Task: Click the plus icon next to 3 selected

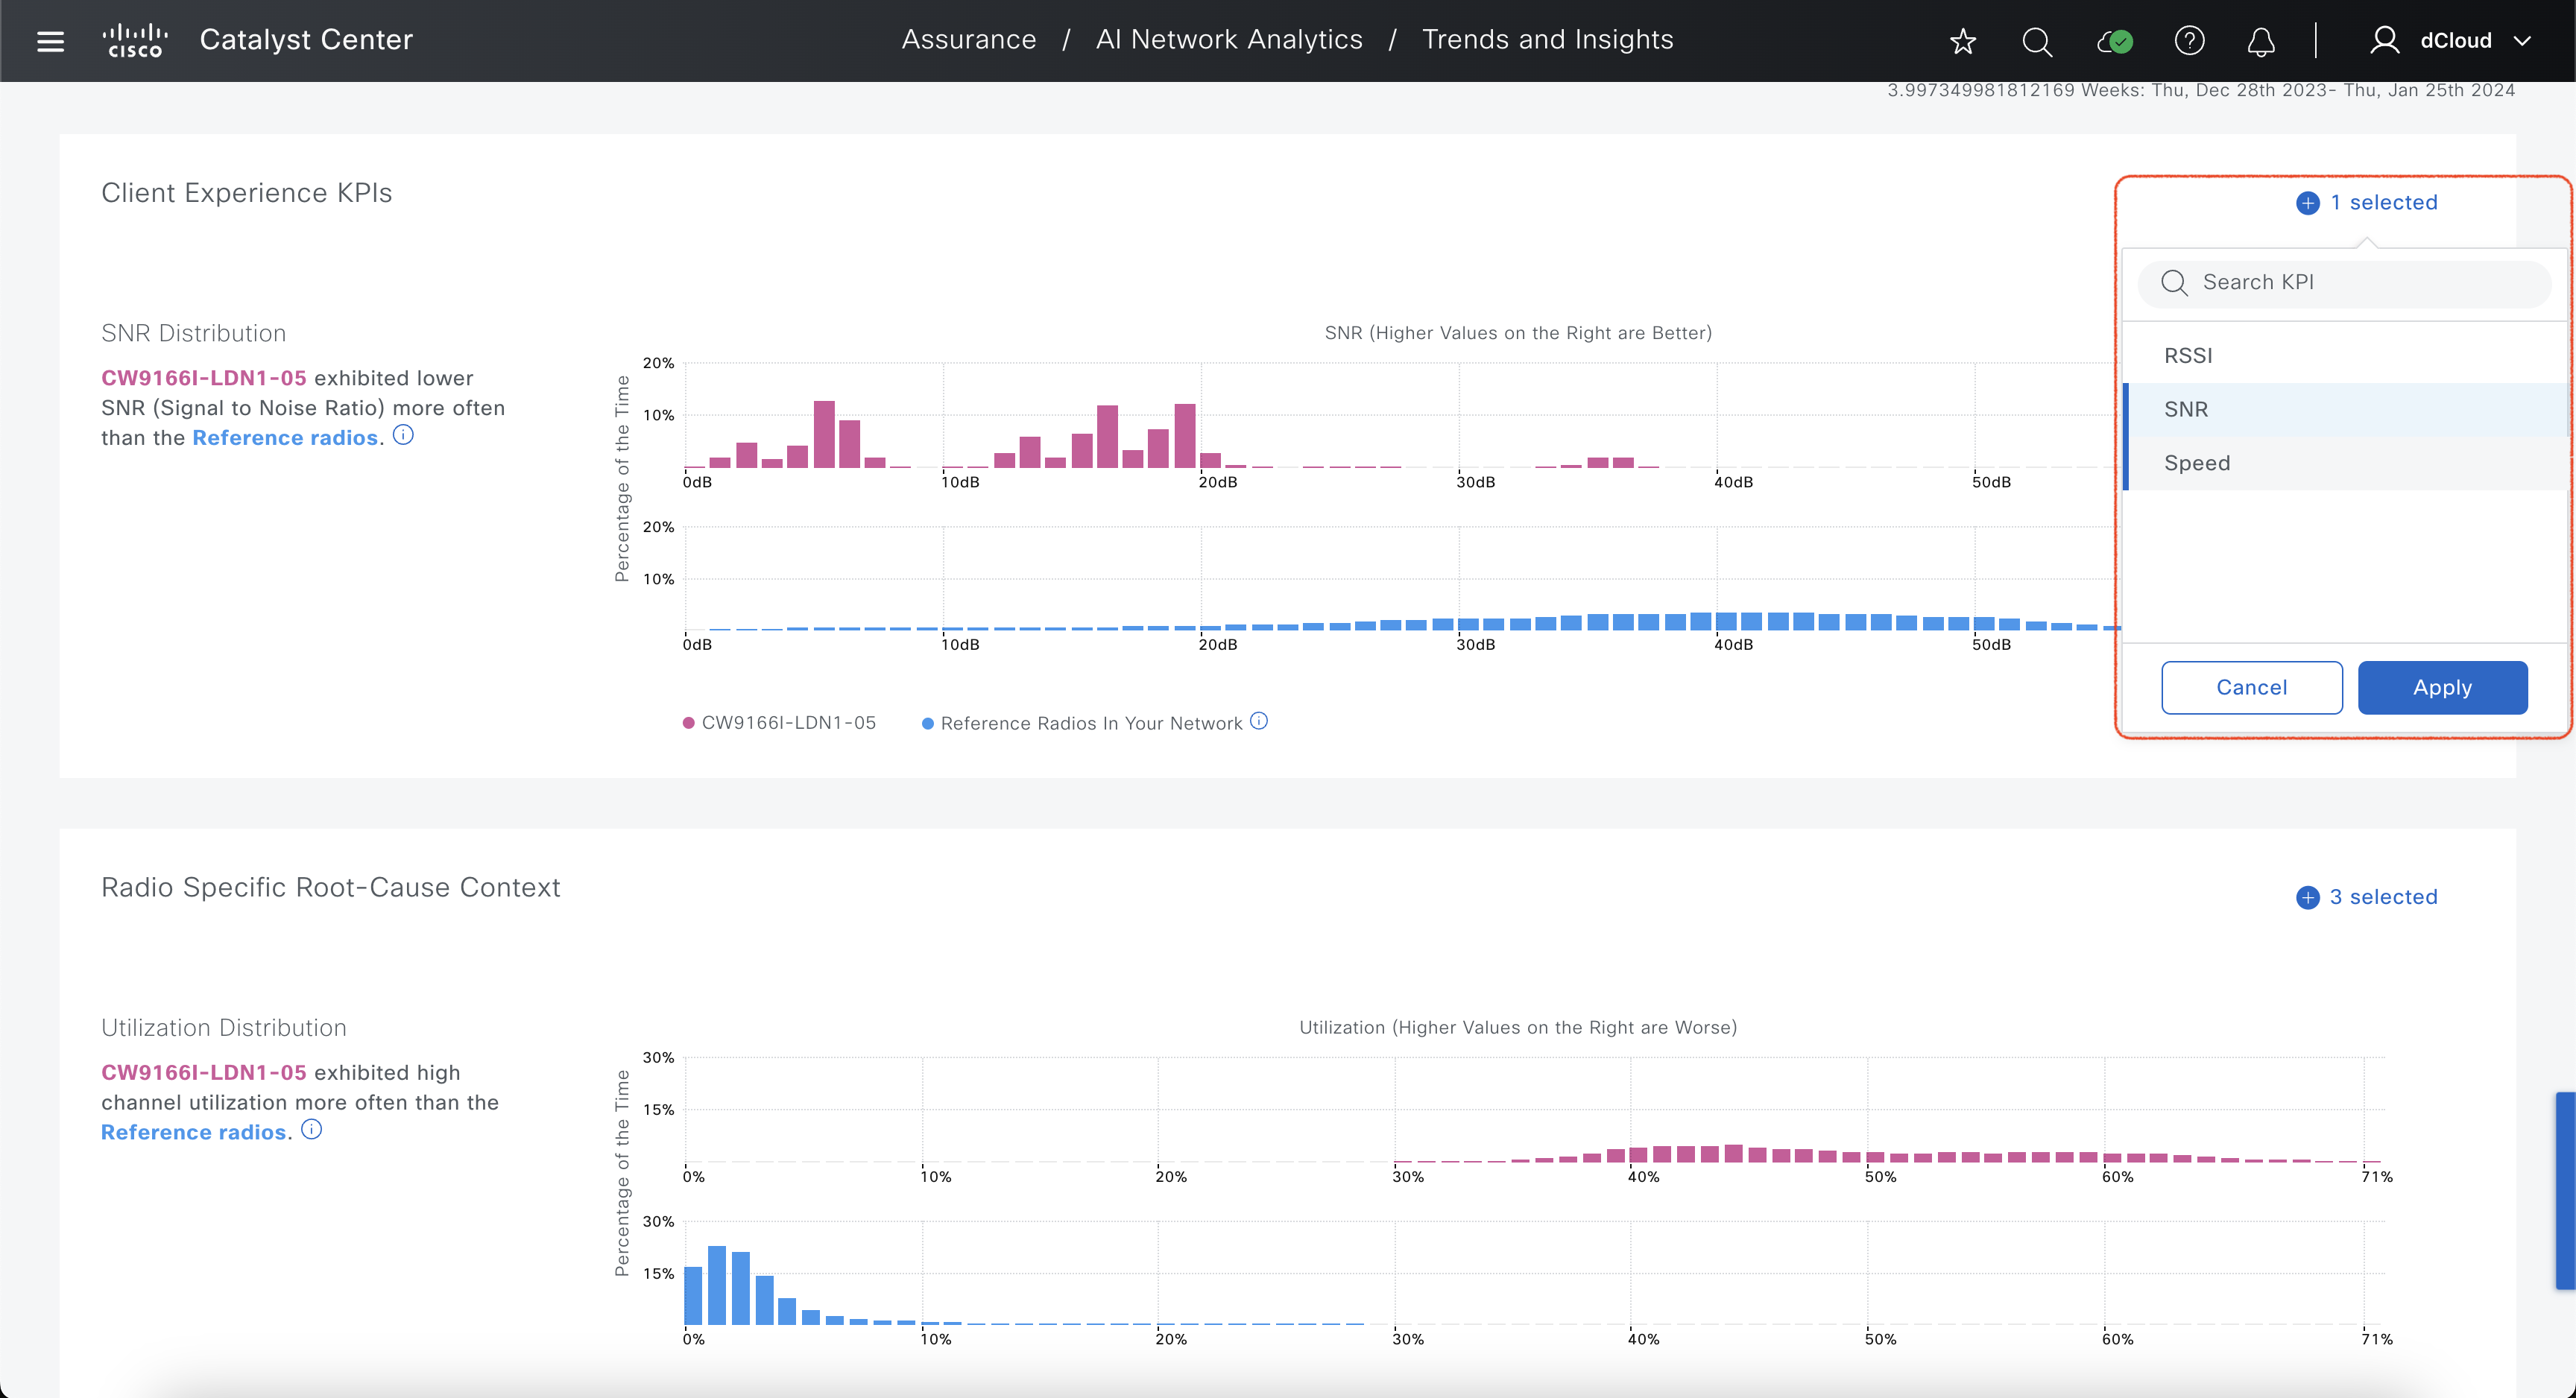Action: pos(2307,897)
